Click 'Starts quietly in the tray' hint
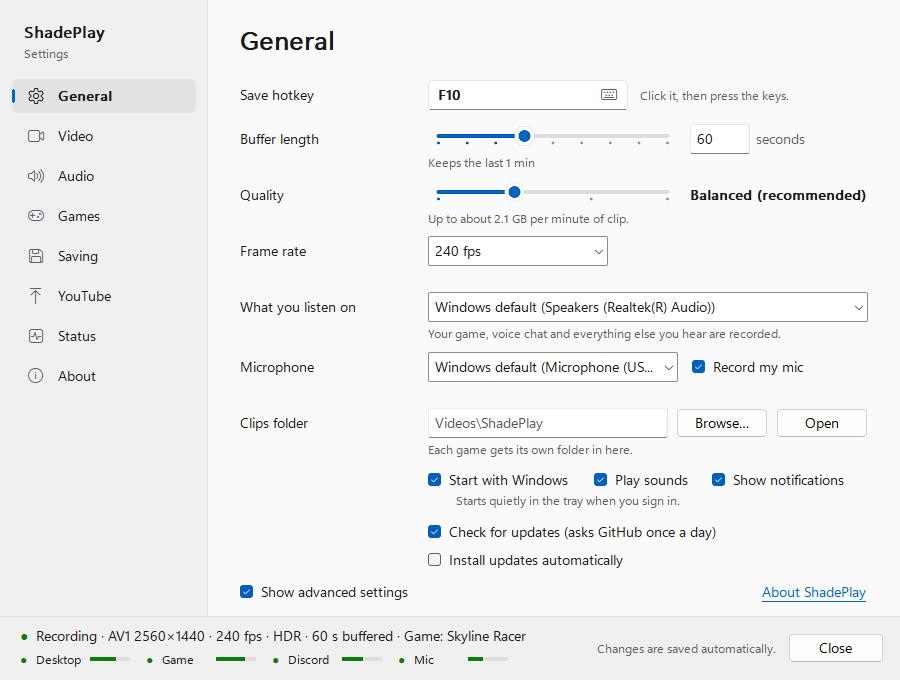This screenshot has height=680, width=900. coord(568,501)
